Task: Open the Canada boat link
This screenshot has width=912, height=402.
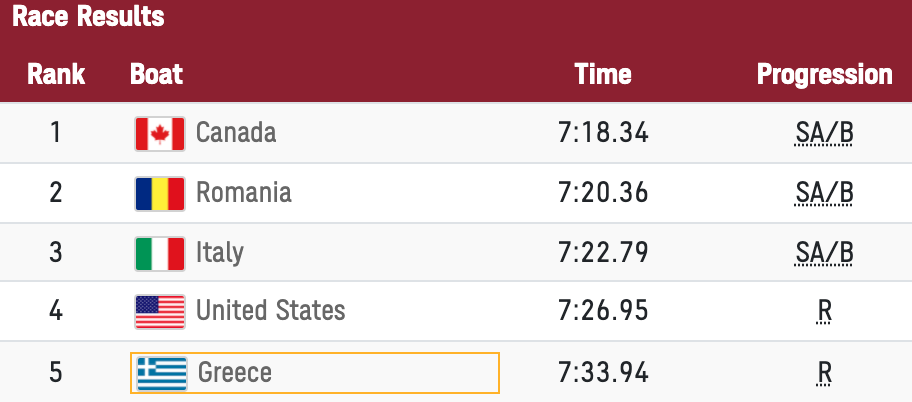Action: 236,133
